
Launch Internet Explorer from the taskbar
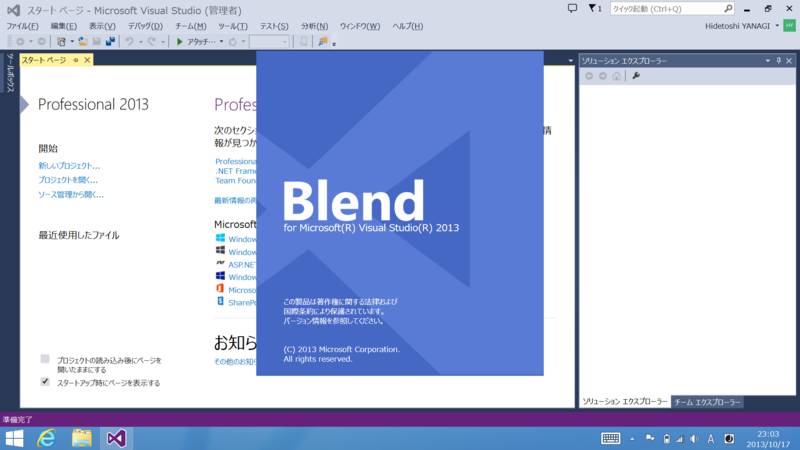coord(46,438)
